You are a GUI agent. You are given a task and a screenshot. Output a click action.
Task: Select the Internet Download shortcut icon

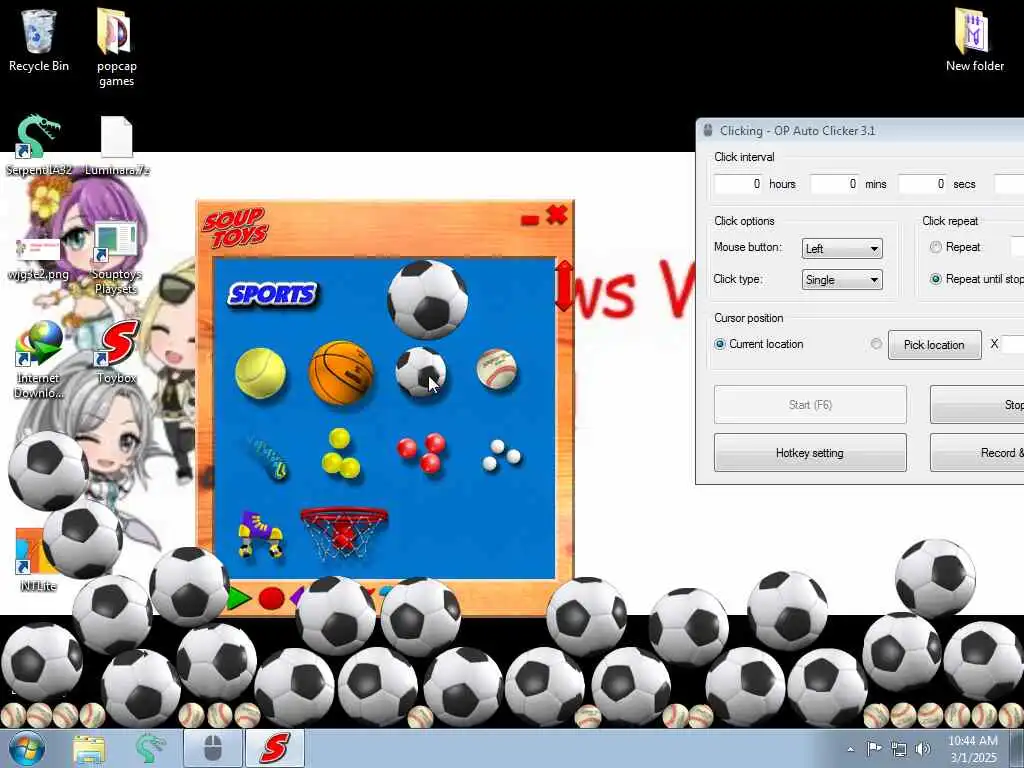(x=39, y=360)
